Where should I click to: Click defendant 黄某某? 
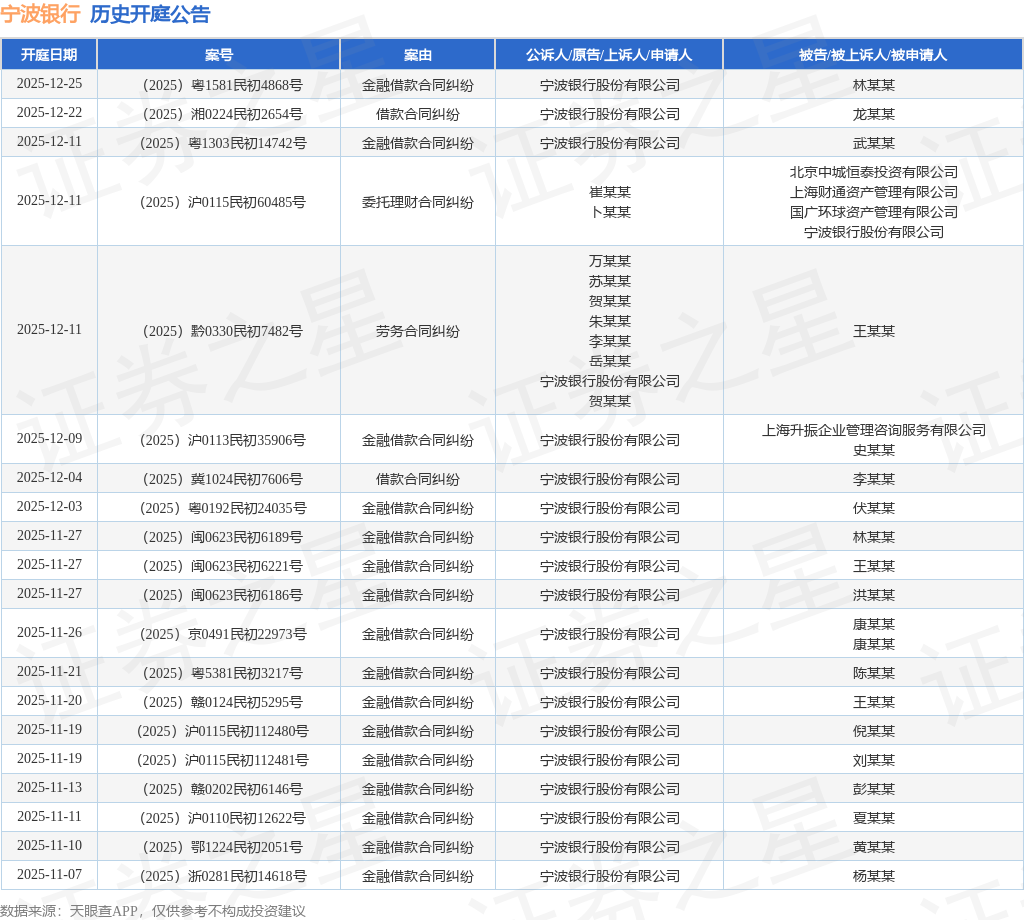(x=874, y=848)
